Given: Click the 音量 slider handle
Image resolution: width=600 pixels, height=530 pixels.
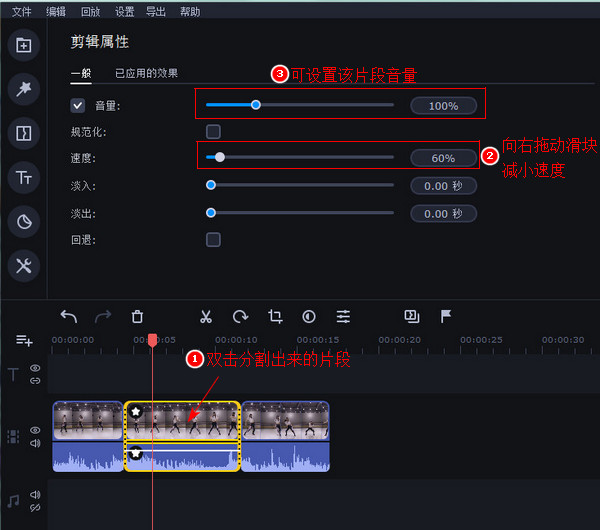Looking at the screenshot, I should point(256,105).
